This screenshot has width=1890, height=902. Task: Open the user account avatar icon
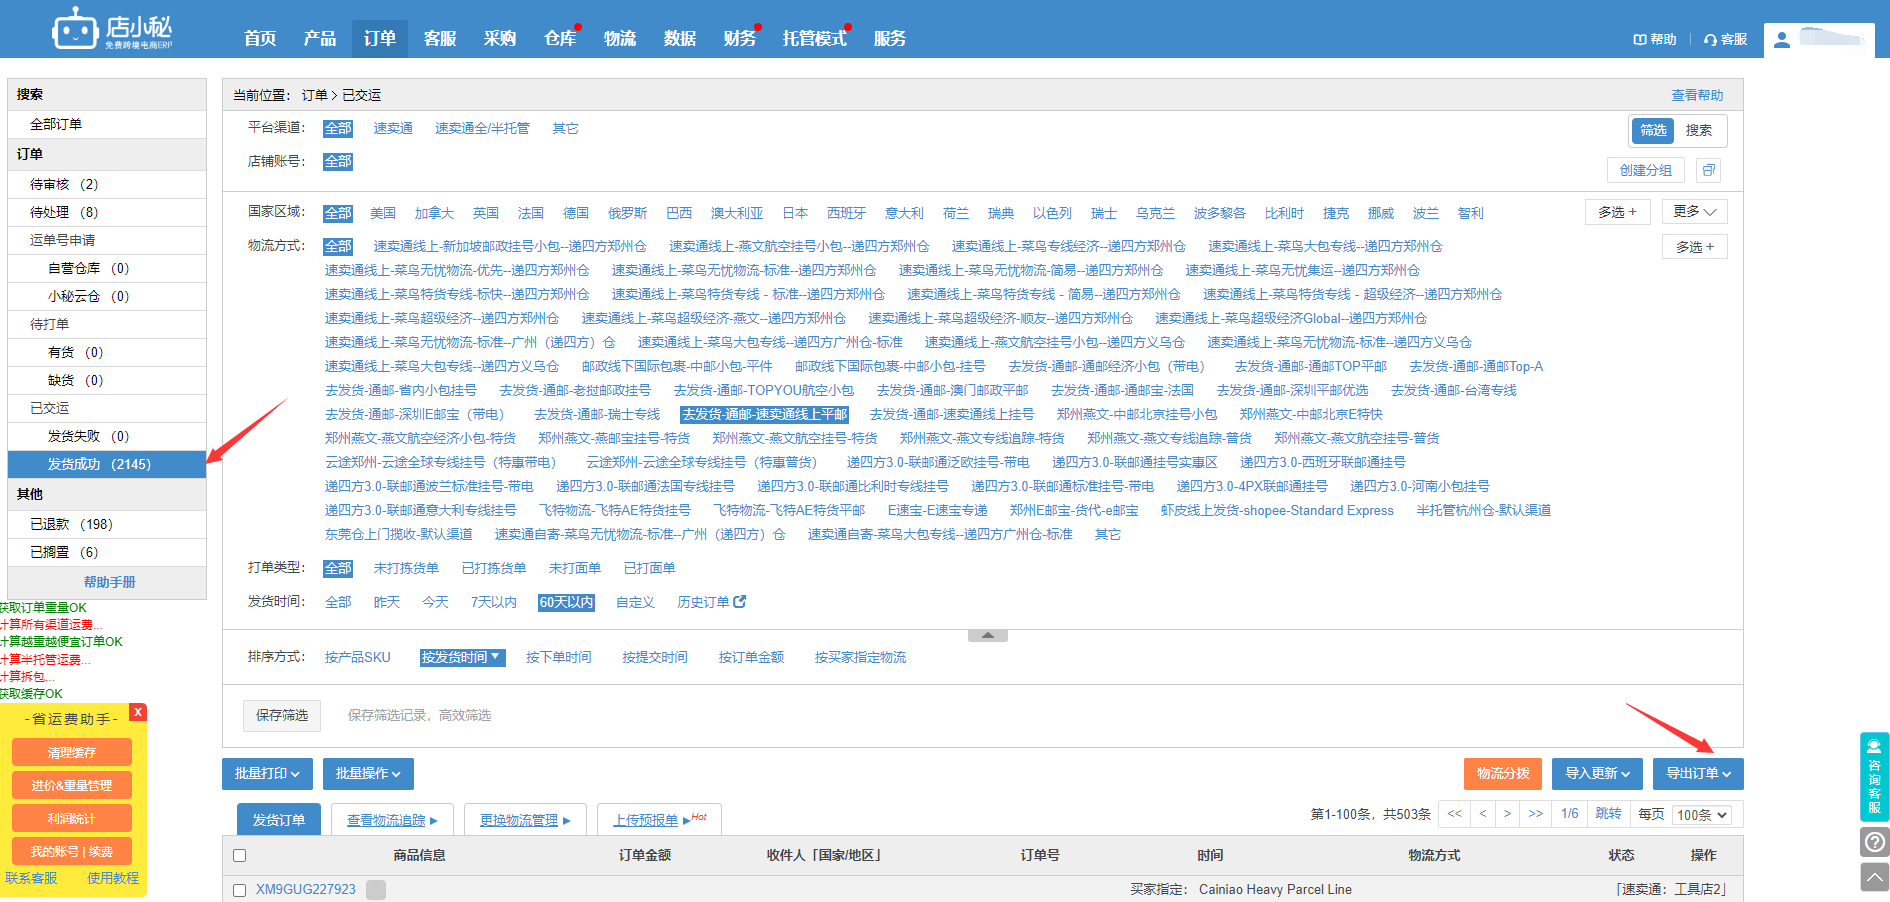pyautogui.click(x=1782, y=40)
